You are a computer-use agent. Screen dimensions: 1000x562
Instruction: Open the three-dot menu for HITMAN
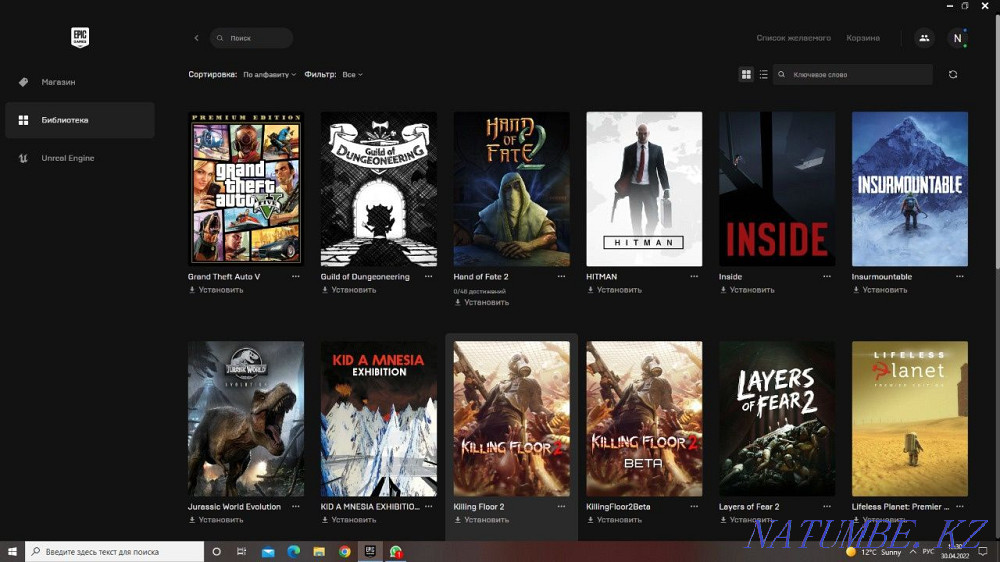click(x=693, y=276)
